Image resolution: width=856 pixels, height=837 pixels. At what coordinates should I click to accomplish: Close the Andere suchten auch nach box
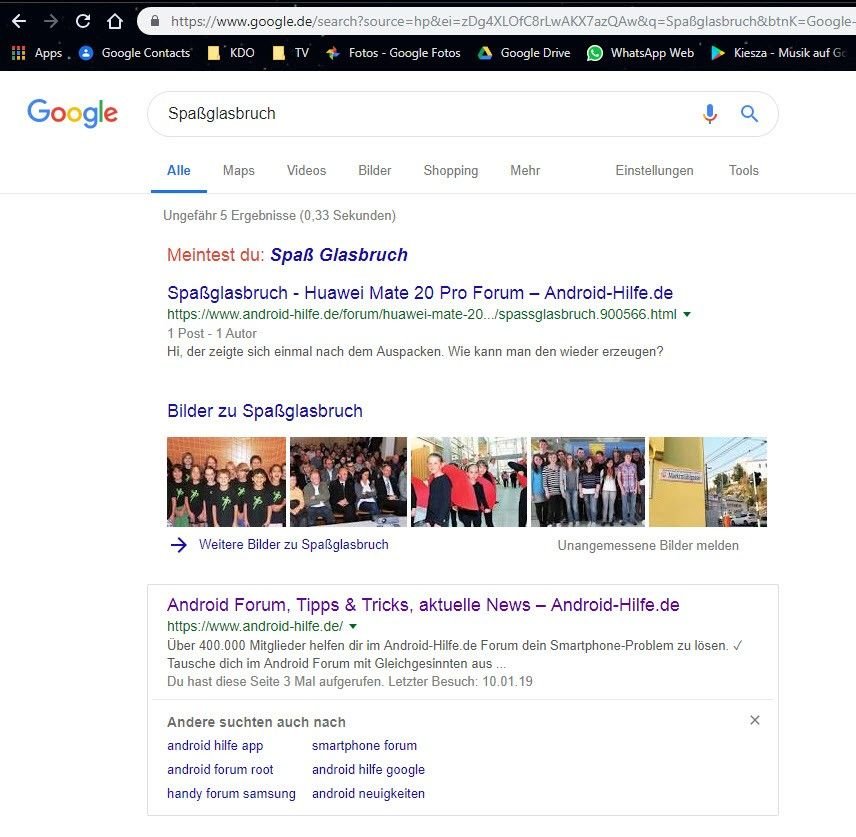click(x=755, y=720)
